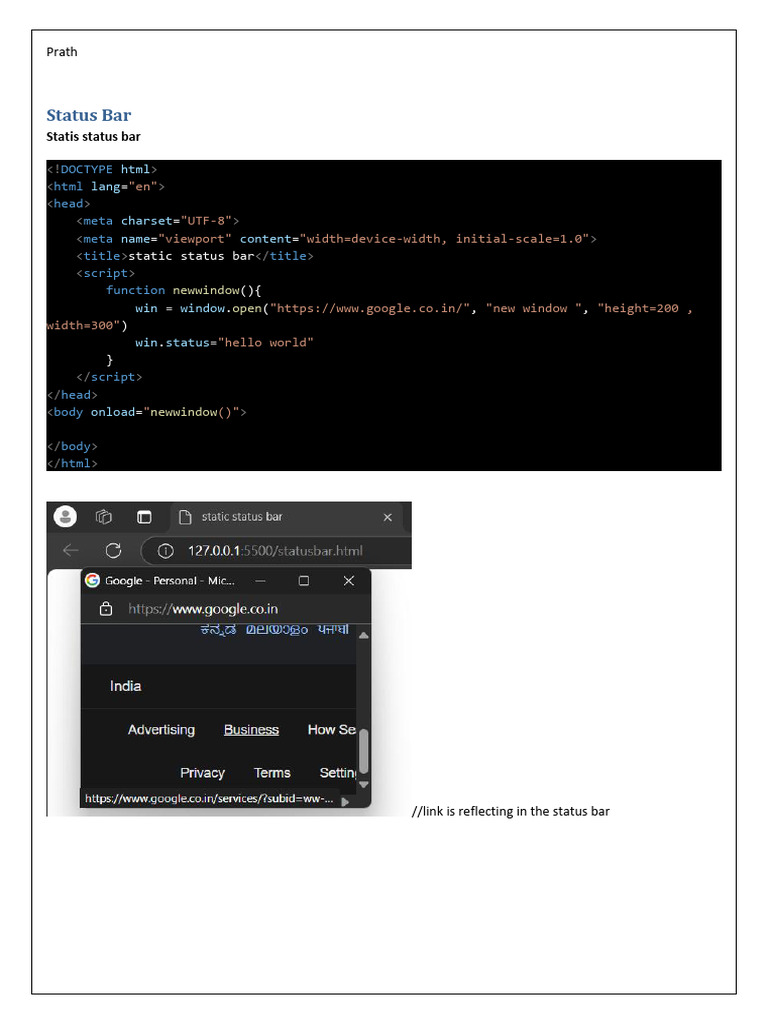The image size is (768, 1024).
Task: Click the Google favicon in popup title
Action: [92, 581]
